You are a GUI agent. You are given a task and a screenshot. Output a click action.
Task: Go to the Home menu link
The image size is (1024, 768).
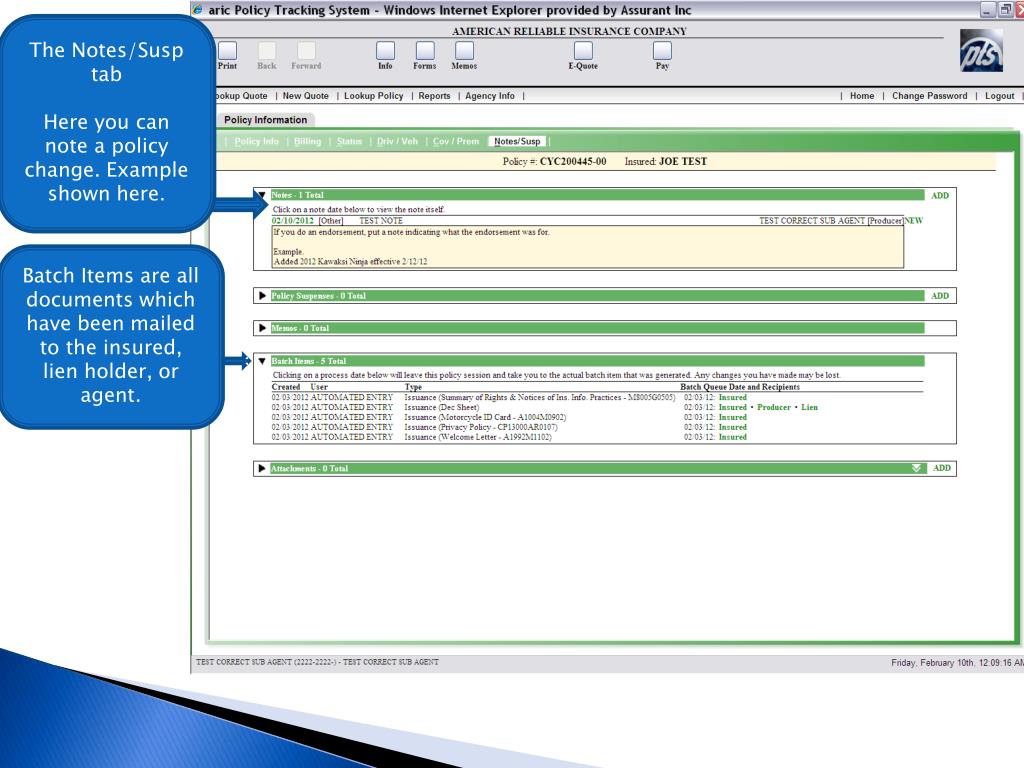(x=862, y=96)
